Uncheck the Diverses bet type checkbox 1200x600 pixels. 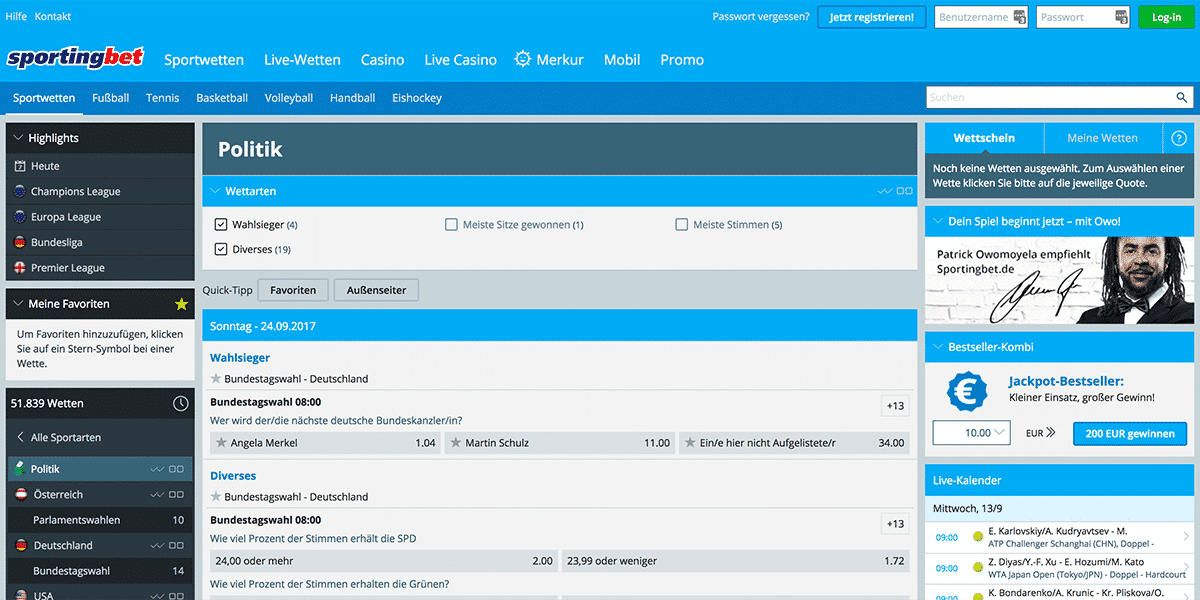221,249
